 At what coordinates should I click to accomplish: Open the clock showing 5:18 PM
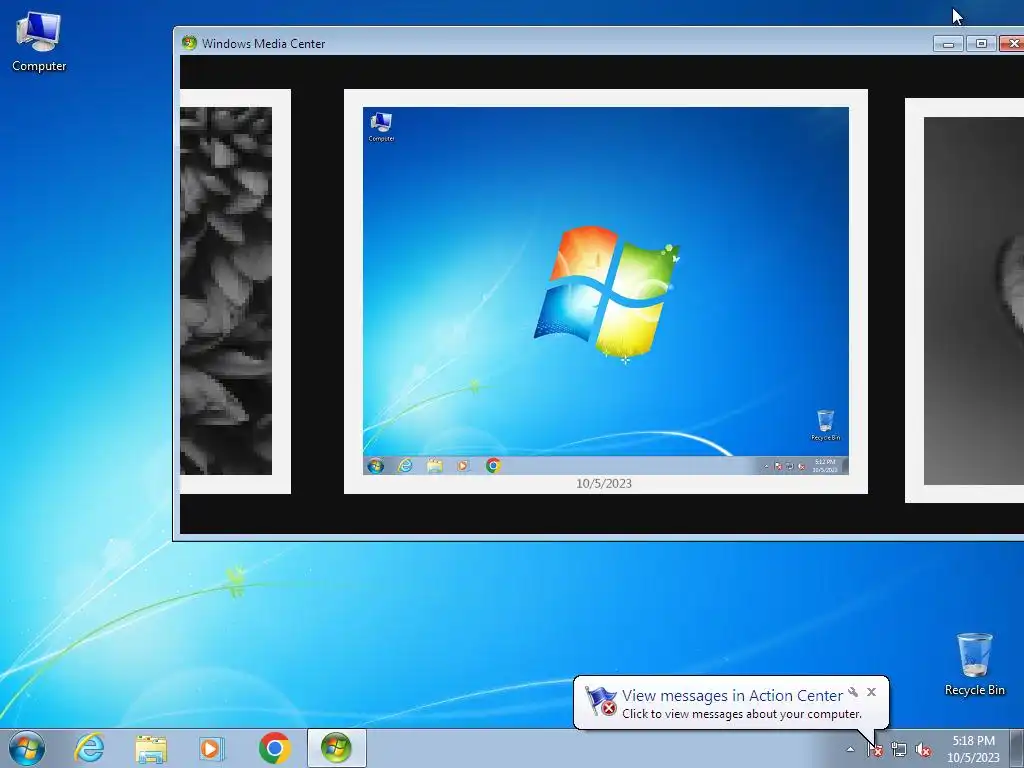[x=973, y=749]
